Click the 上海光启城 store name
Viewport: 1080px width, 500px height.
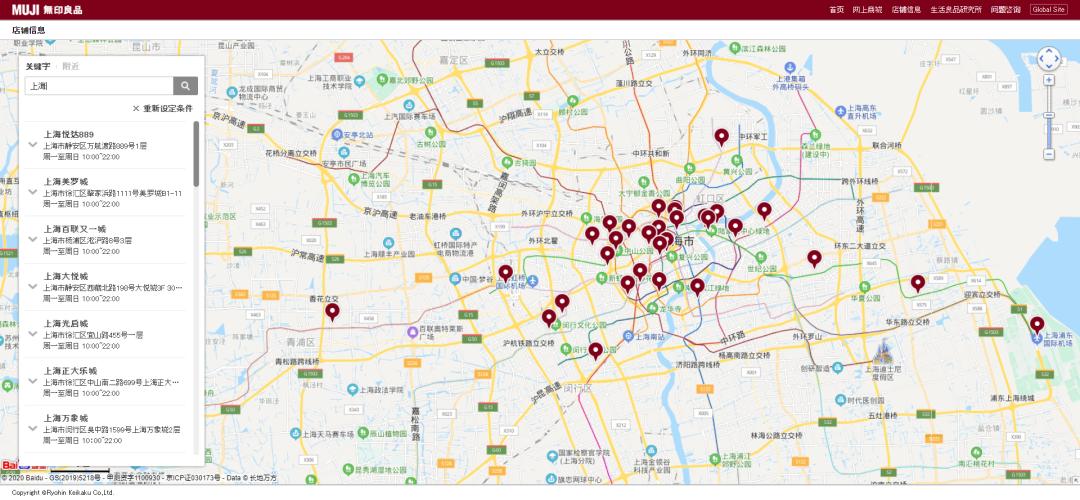pyautogui.click(x=66, y=323)
